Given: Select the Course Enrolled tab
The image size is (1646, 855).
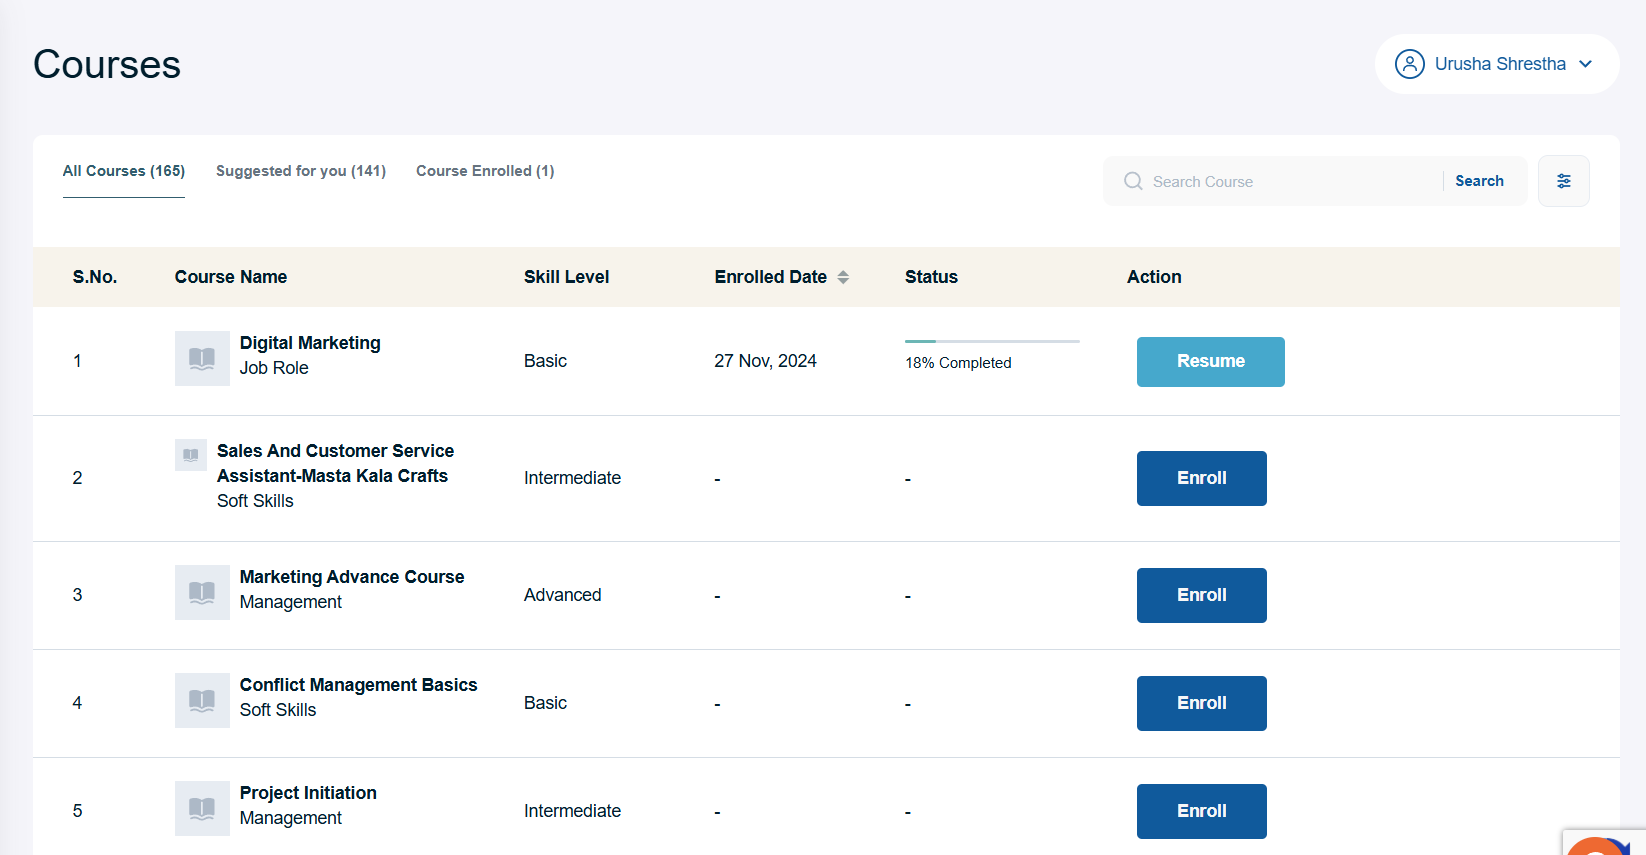Looking at the screenshot, I should [x=485, y=171].
